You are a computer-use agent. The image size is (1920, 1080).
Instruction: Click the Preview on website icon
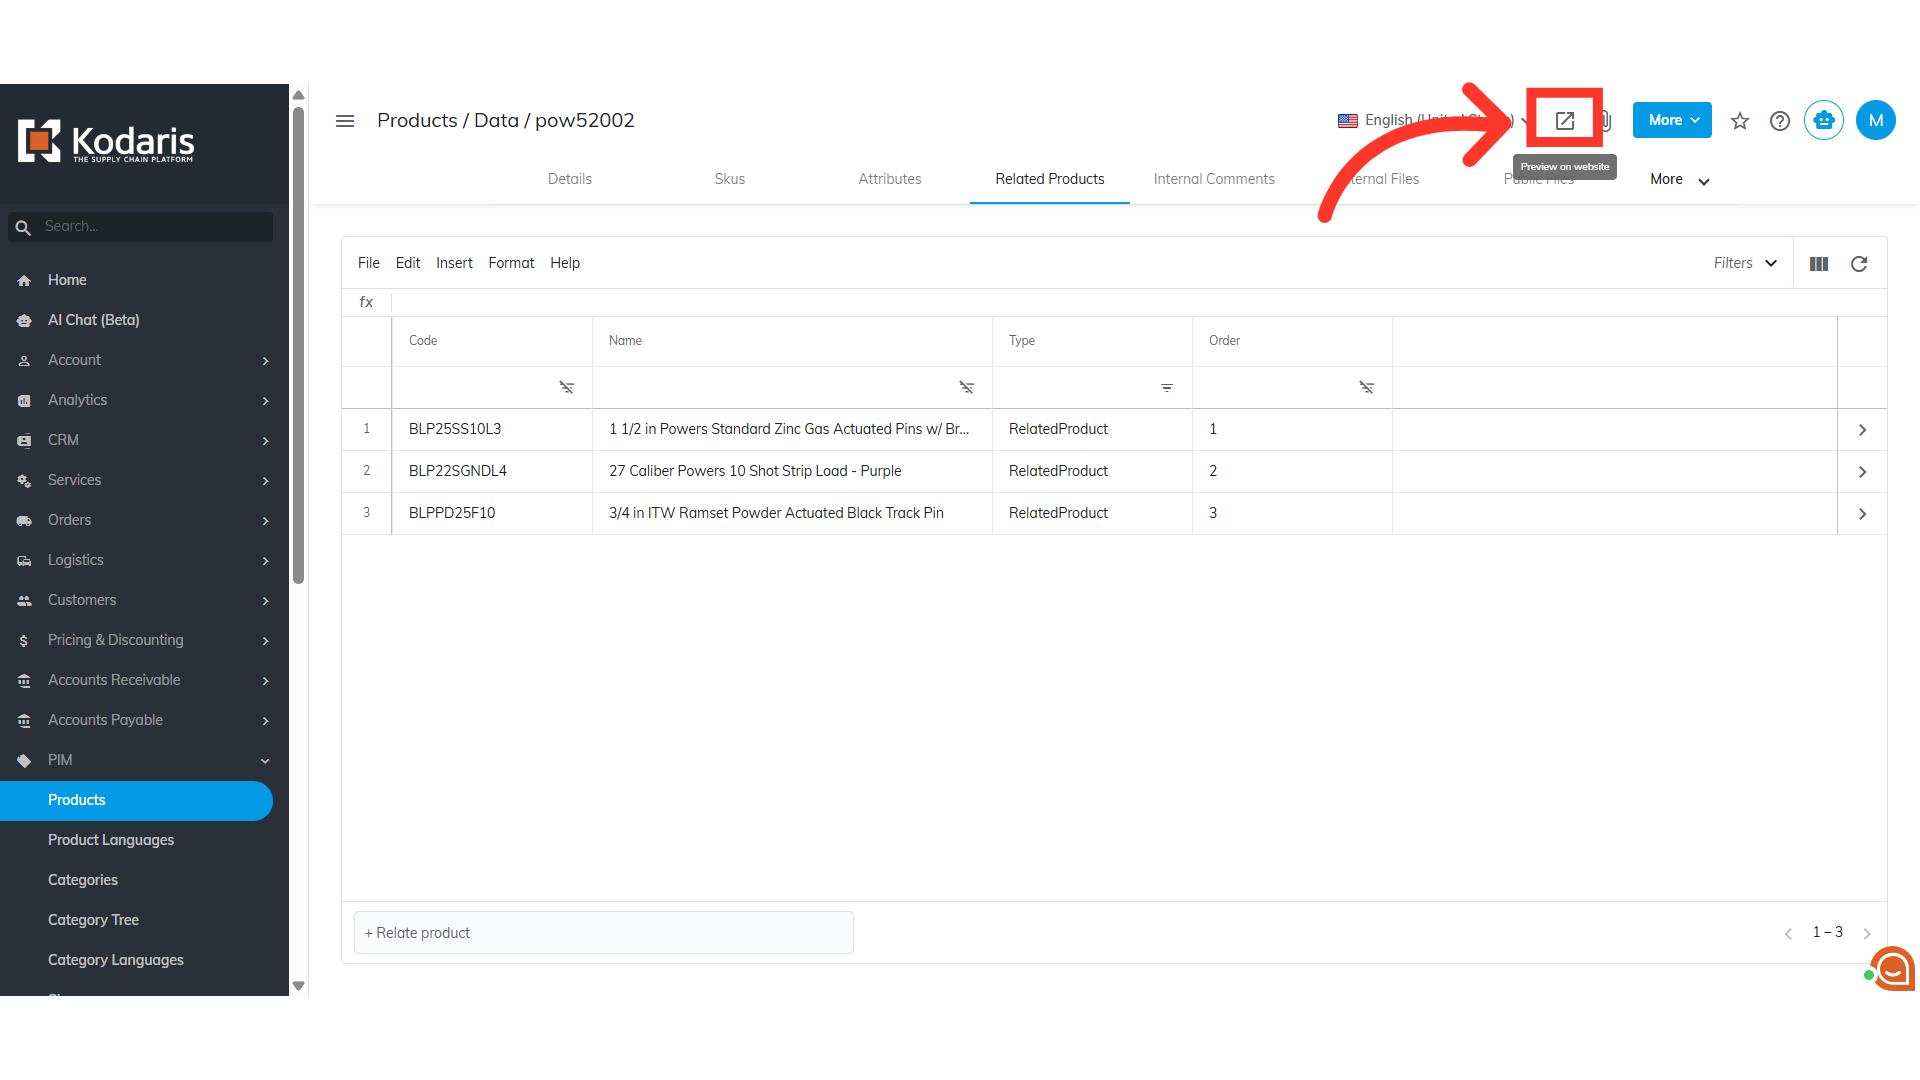click(x=1564, y=121)
